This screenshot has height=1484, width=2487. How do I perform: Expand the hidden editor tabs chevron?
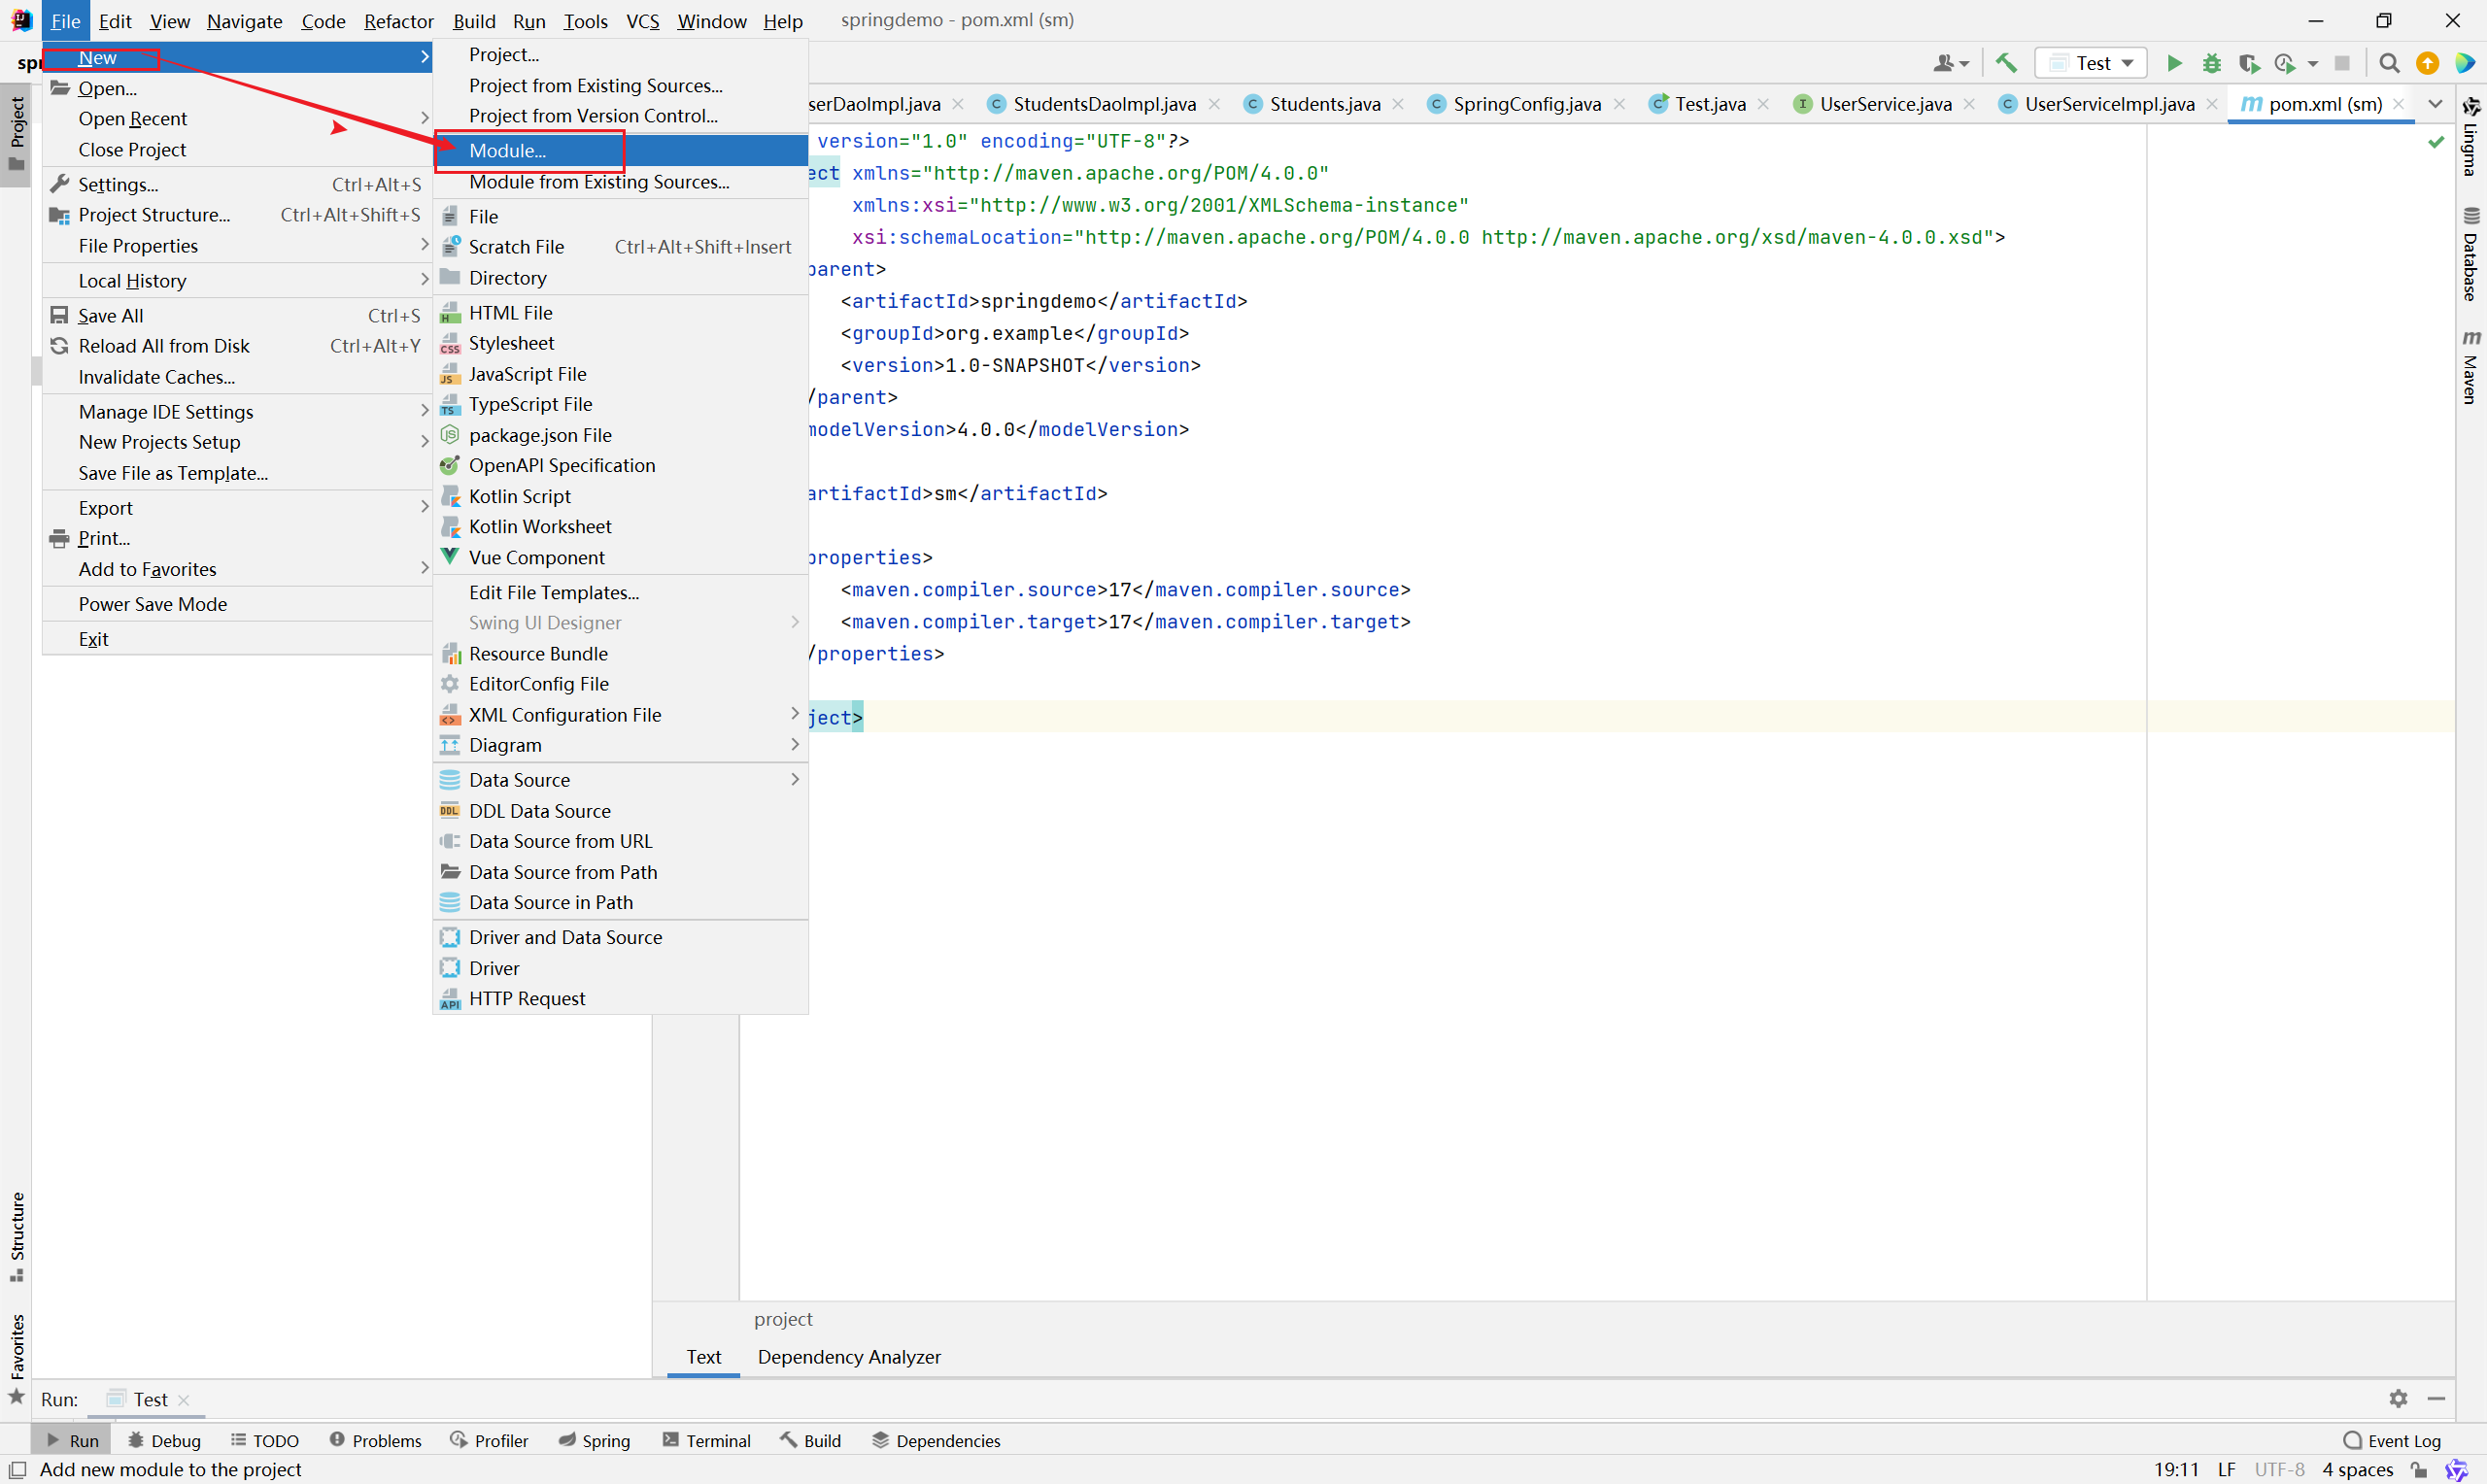[x=2435, y=104]
